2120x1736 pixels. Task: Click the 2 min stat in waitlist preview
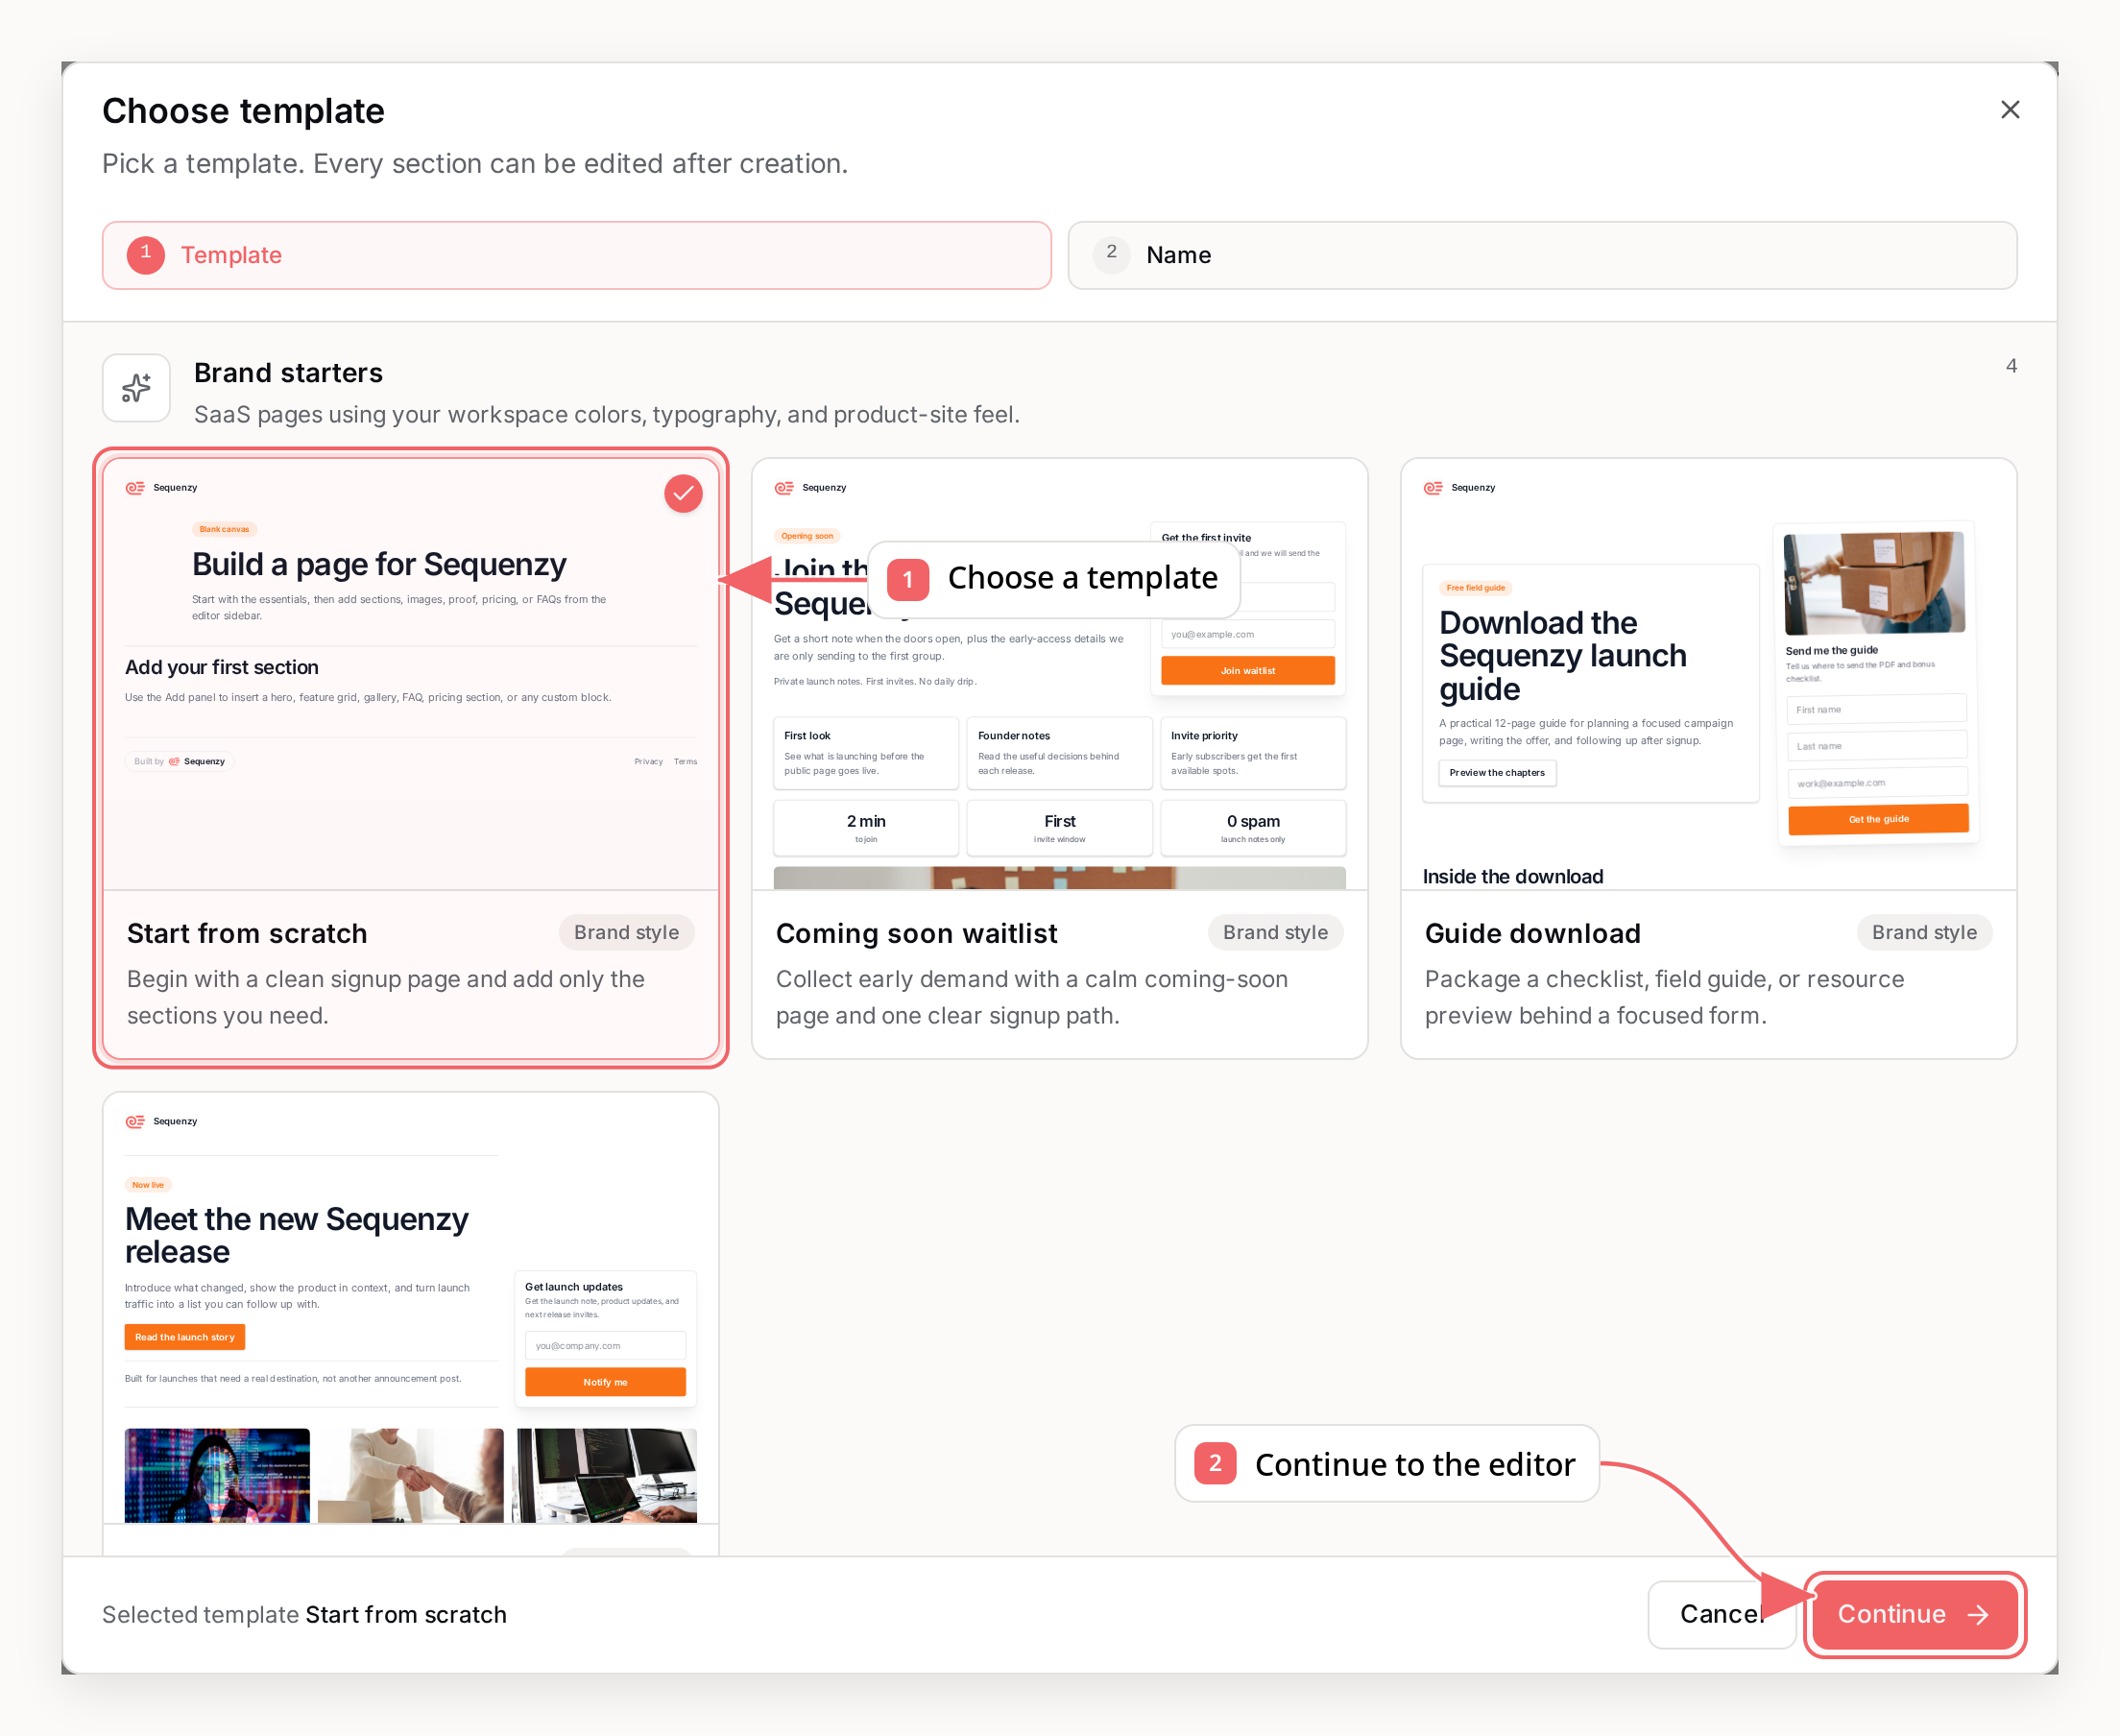865,828
